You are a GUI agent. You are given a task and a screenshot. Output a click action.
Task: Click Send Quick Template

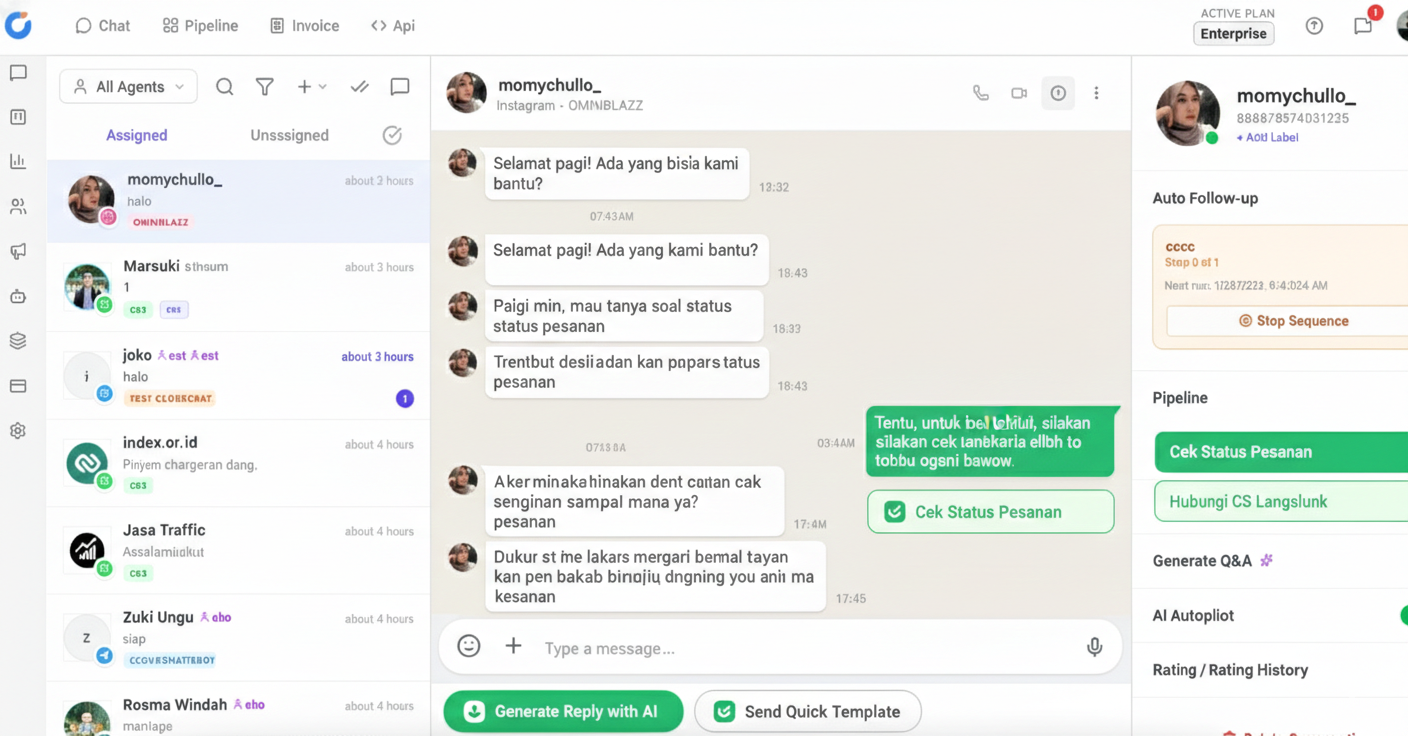pyautogui.click(x=807, y=712)
